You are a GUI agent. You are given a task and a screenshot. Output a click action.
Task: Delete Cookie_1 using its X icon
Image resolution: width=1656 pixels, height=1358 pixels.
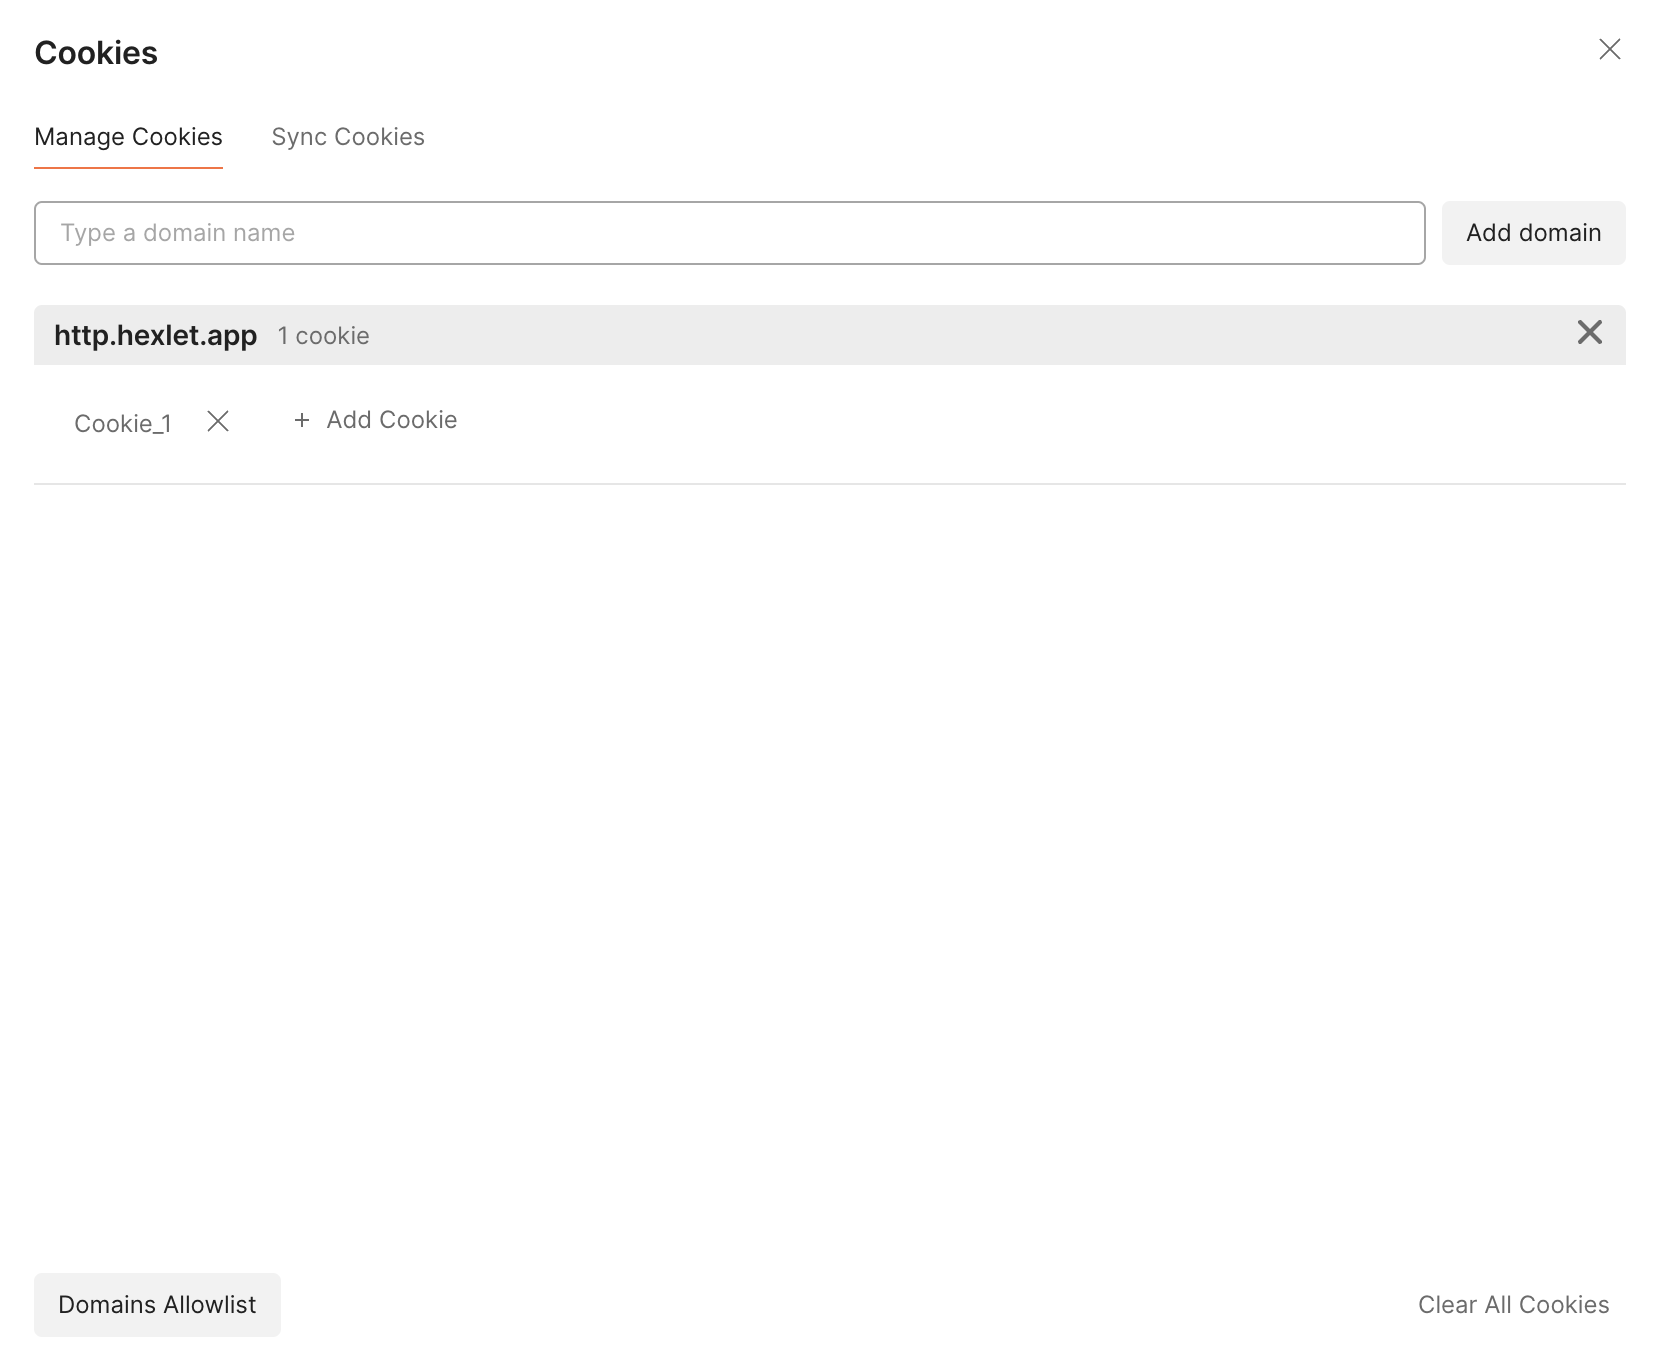click(218, 422)
